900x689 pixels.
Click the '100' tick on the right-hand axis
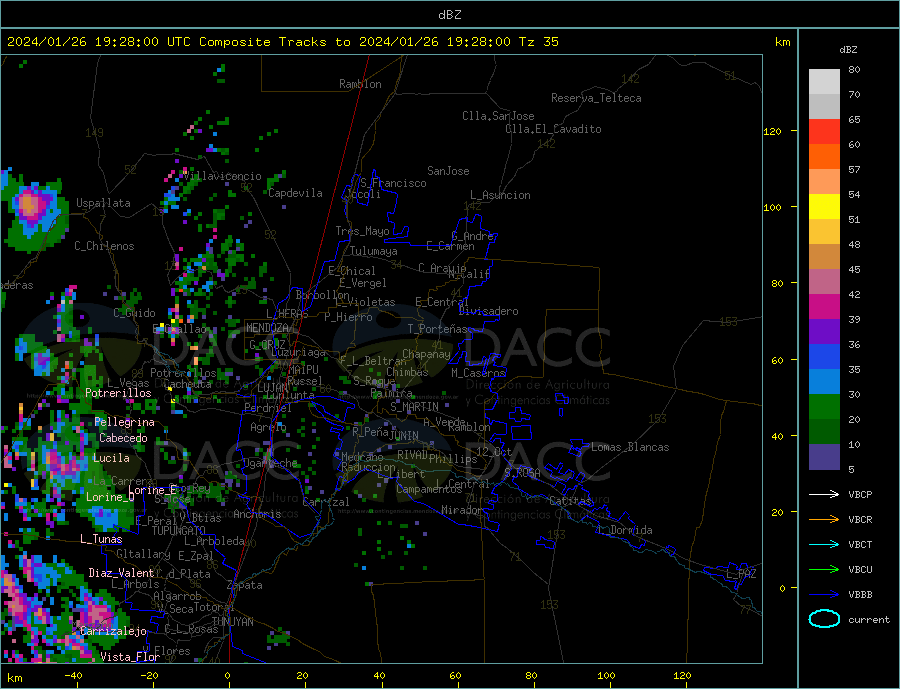click(772, 207)
